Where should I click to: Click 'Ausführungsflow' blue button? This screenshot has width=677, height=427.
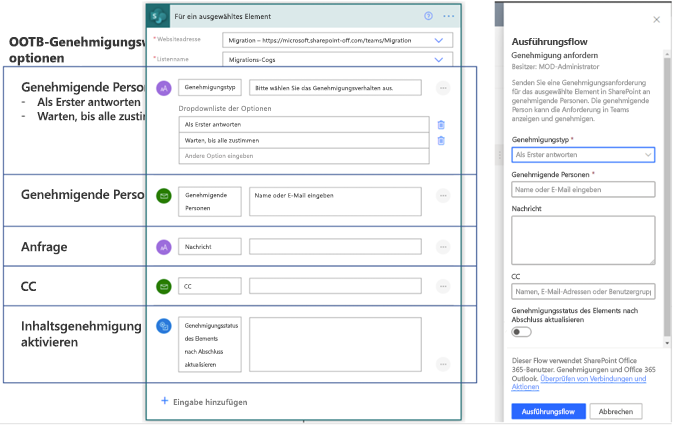[548, 411]
